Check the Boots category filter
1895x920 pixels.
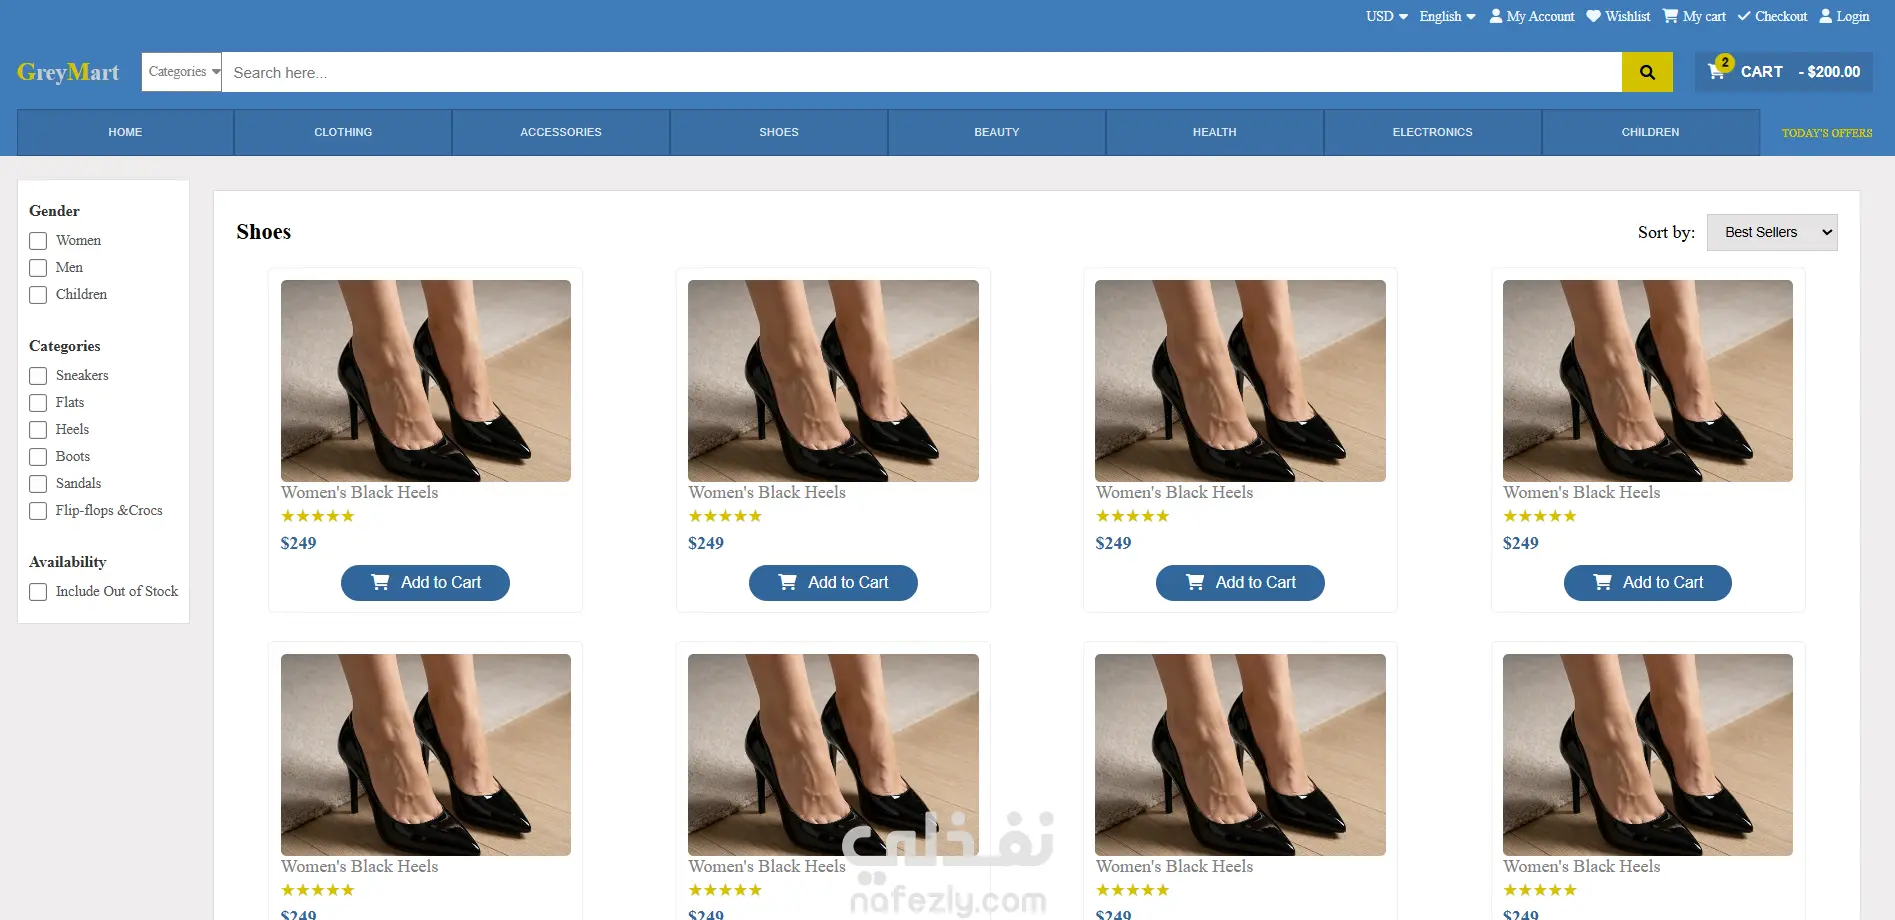[38, 457]
